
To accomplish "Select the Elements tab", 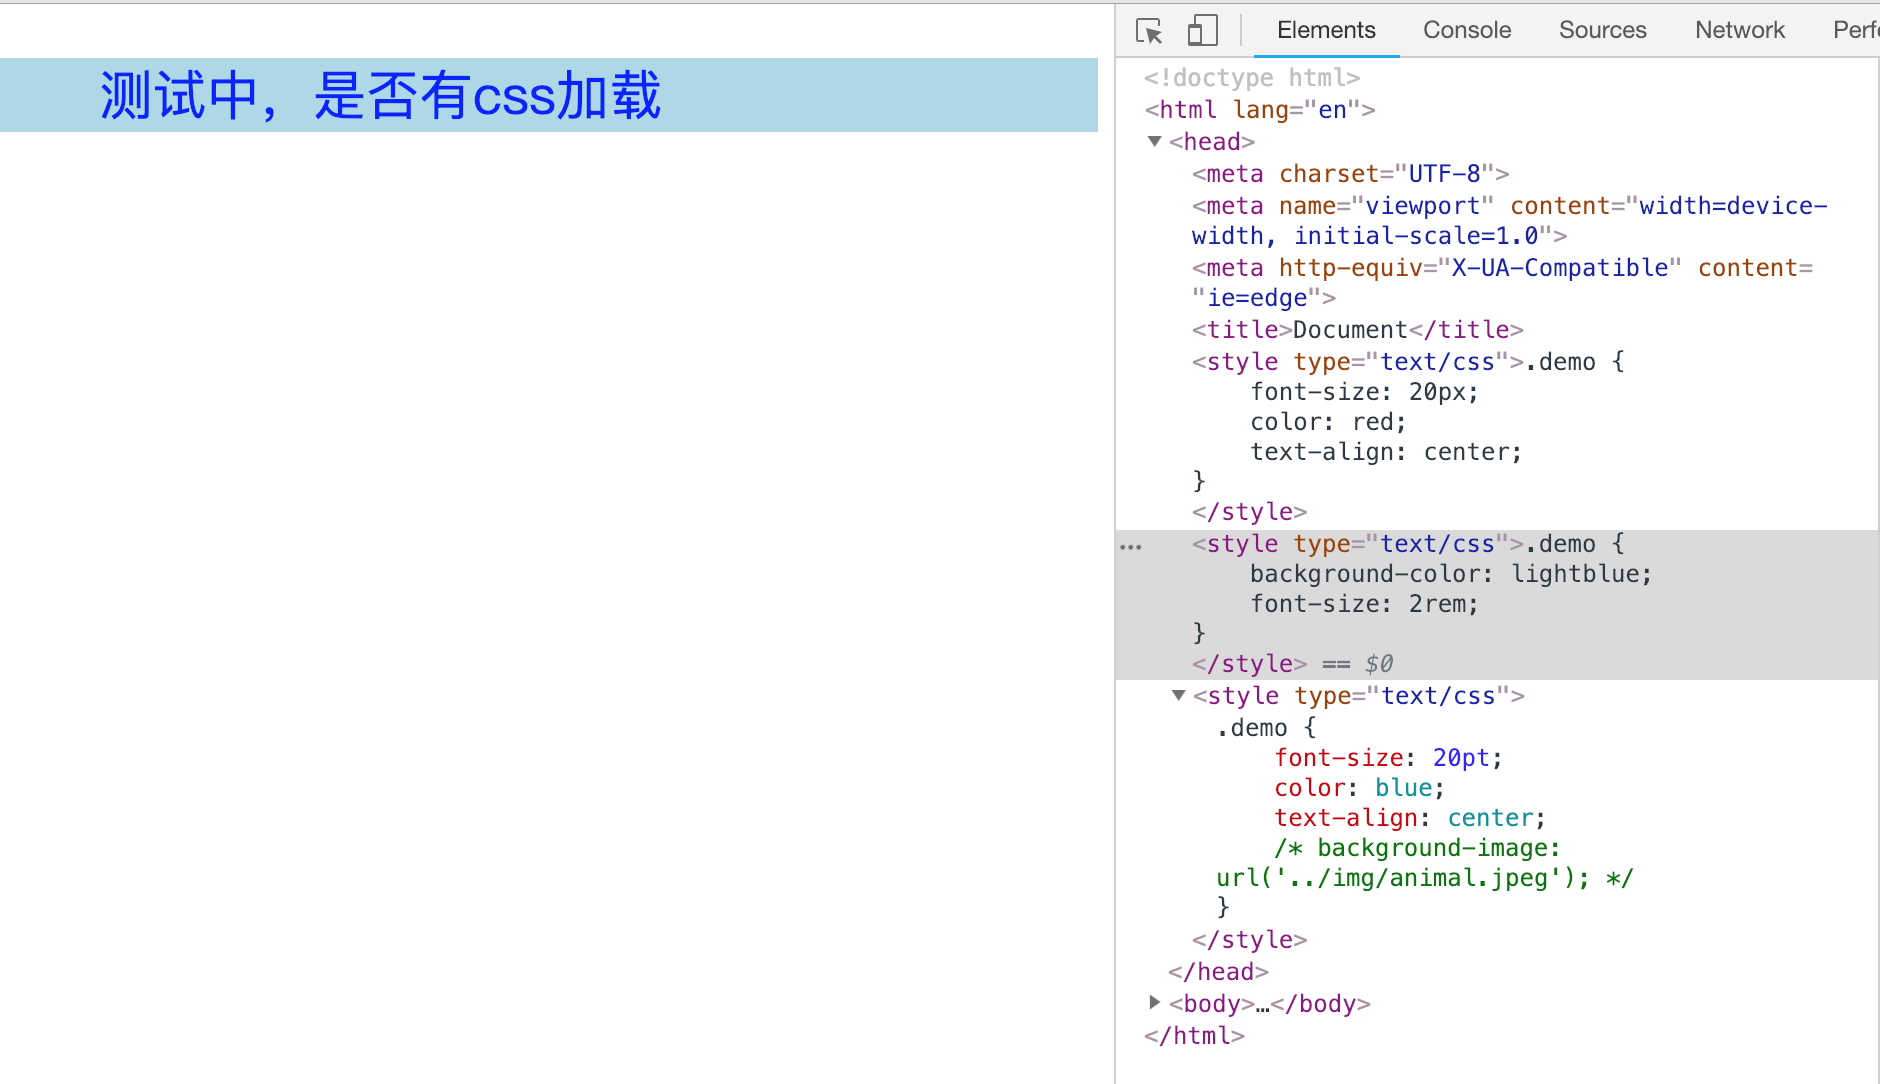I will click(1326, 30).
